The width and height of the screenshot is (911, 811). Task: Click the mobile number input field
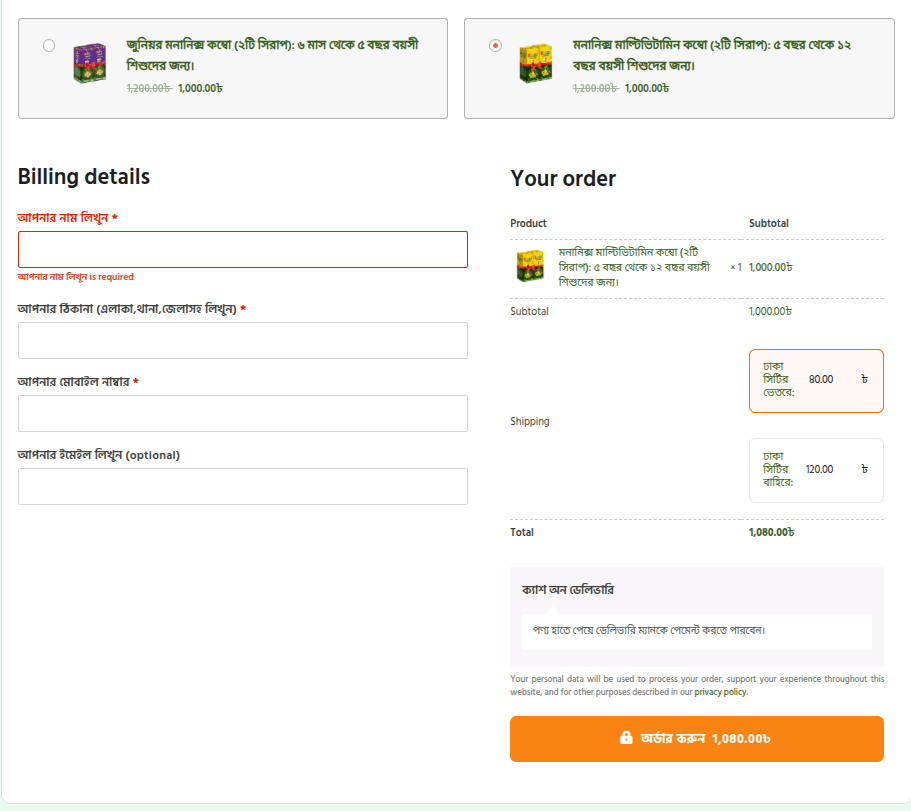tap(242, 413)
